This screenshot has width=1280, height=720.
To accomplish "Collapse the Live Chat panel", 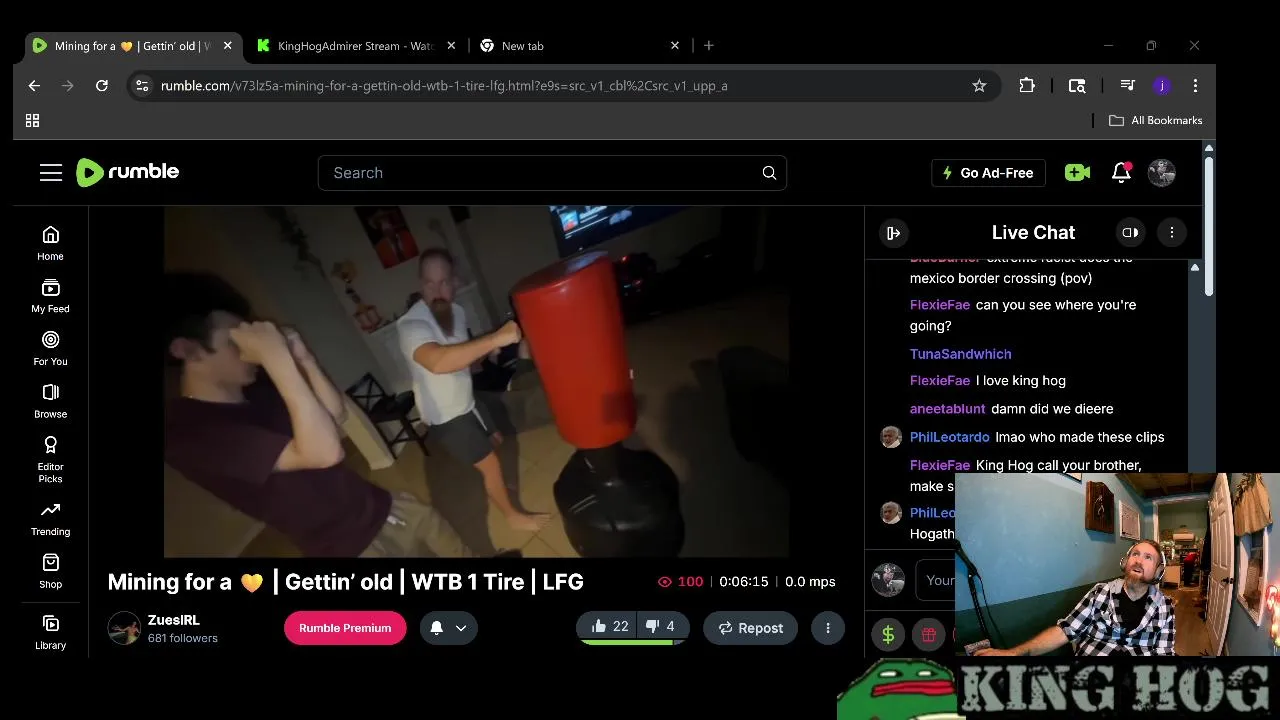I will pos(893,233).
